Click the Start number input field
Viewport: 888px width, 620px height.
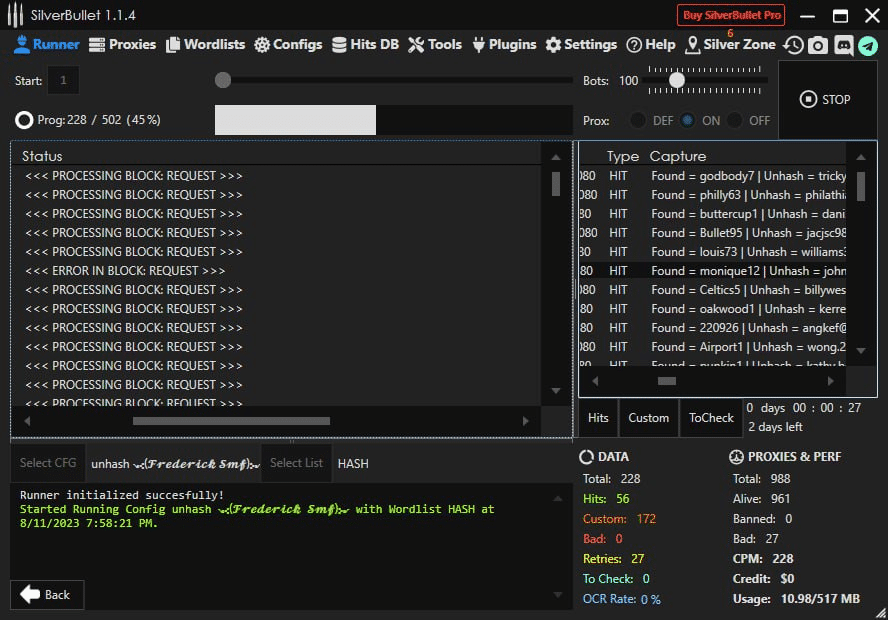coord(63,80)
